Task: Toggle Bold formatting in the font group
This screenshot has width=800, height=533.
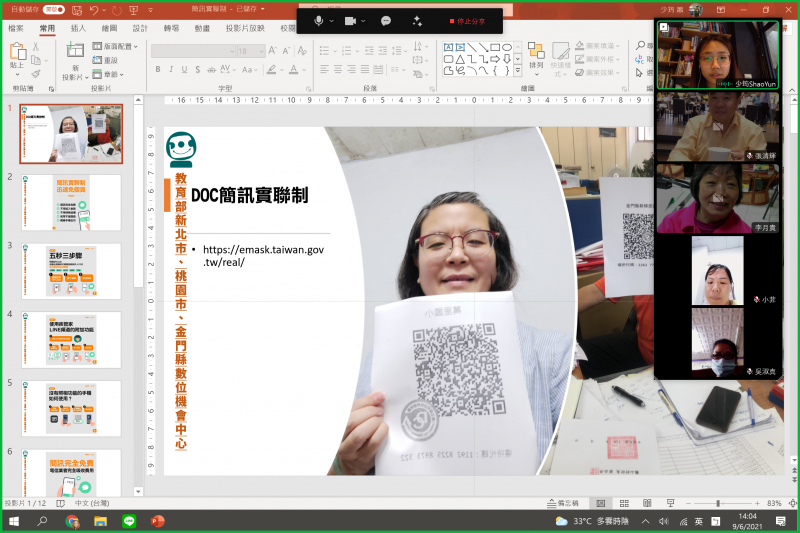Action: (157, 69)
